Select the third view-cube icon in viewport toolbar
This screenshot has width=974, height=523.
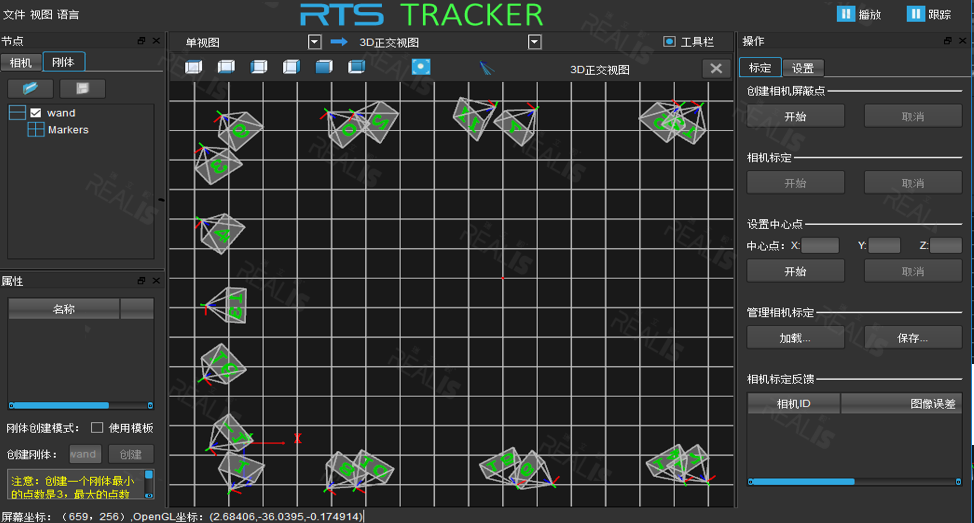coord(258,66)
